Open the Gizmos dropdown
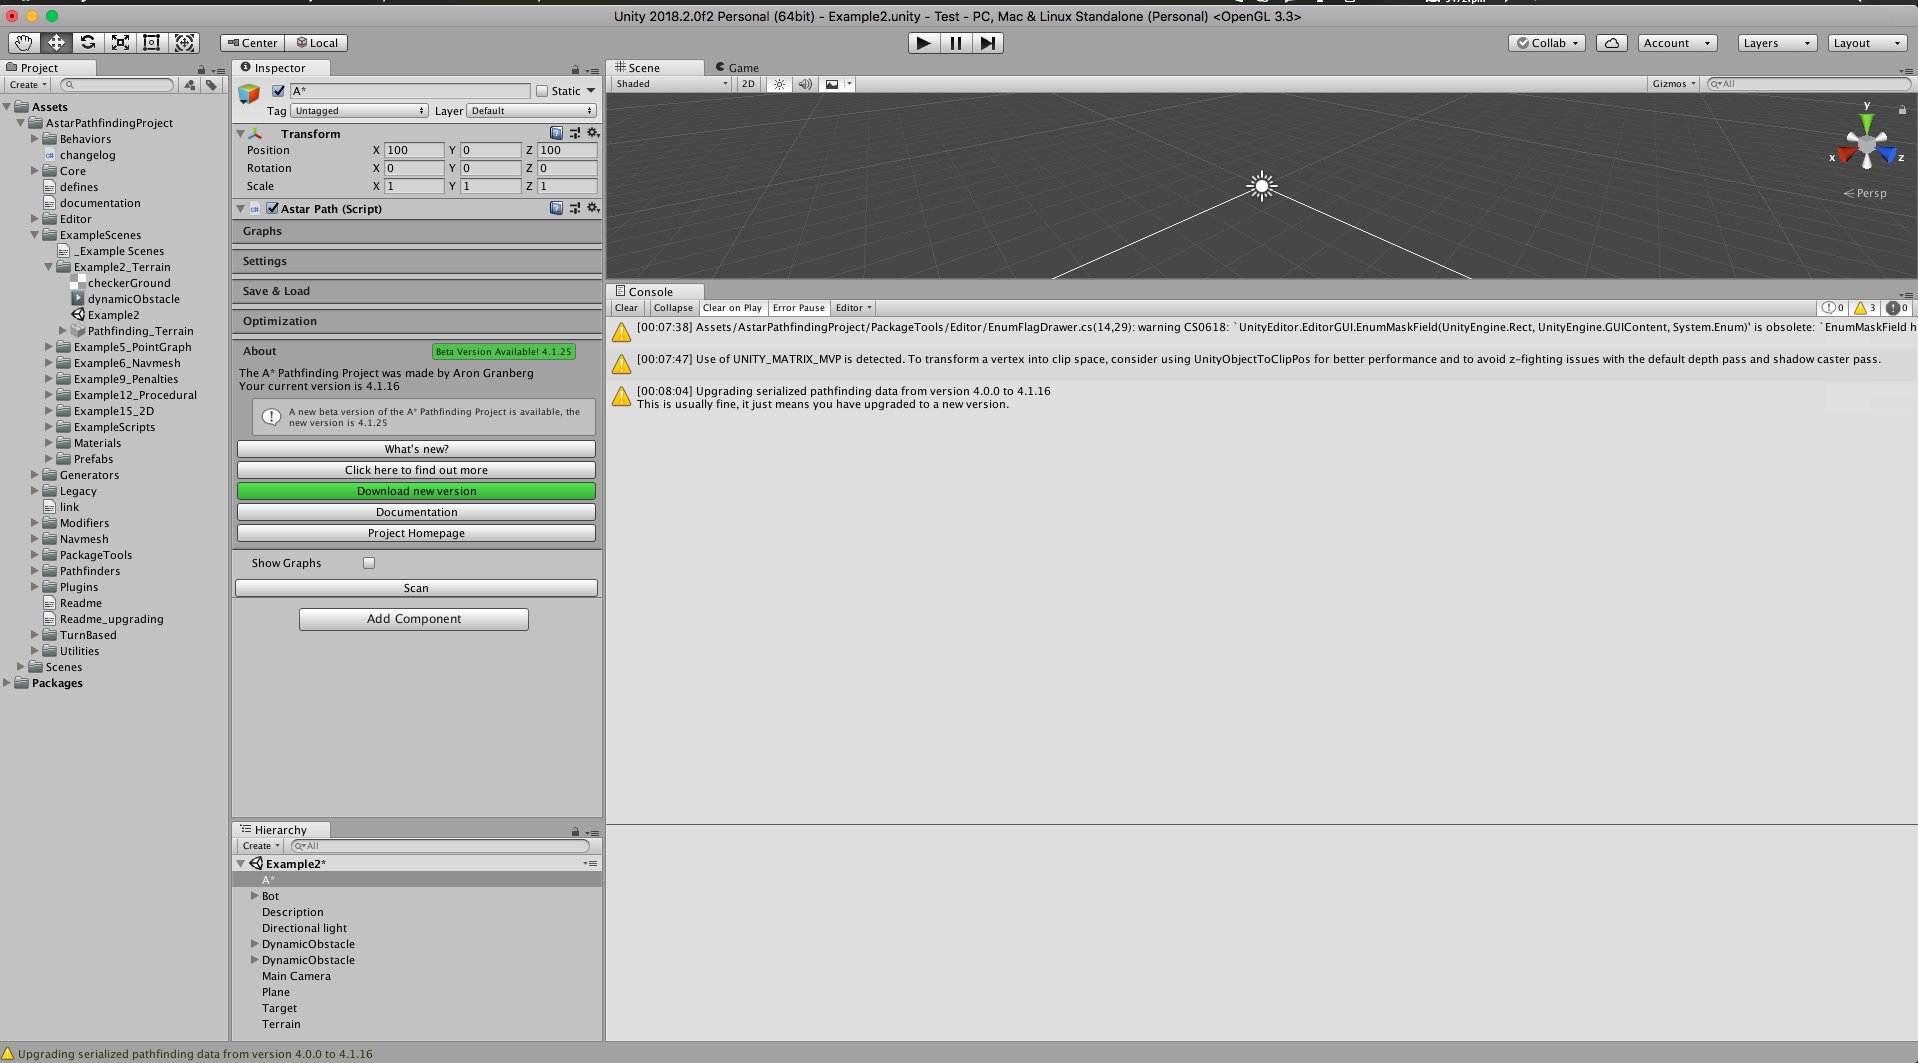 1674,84
